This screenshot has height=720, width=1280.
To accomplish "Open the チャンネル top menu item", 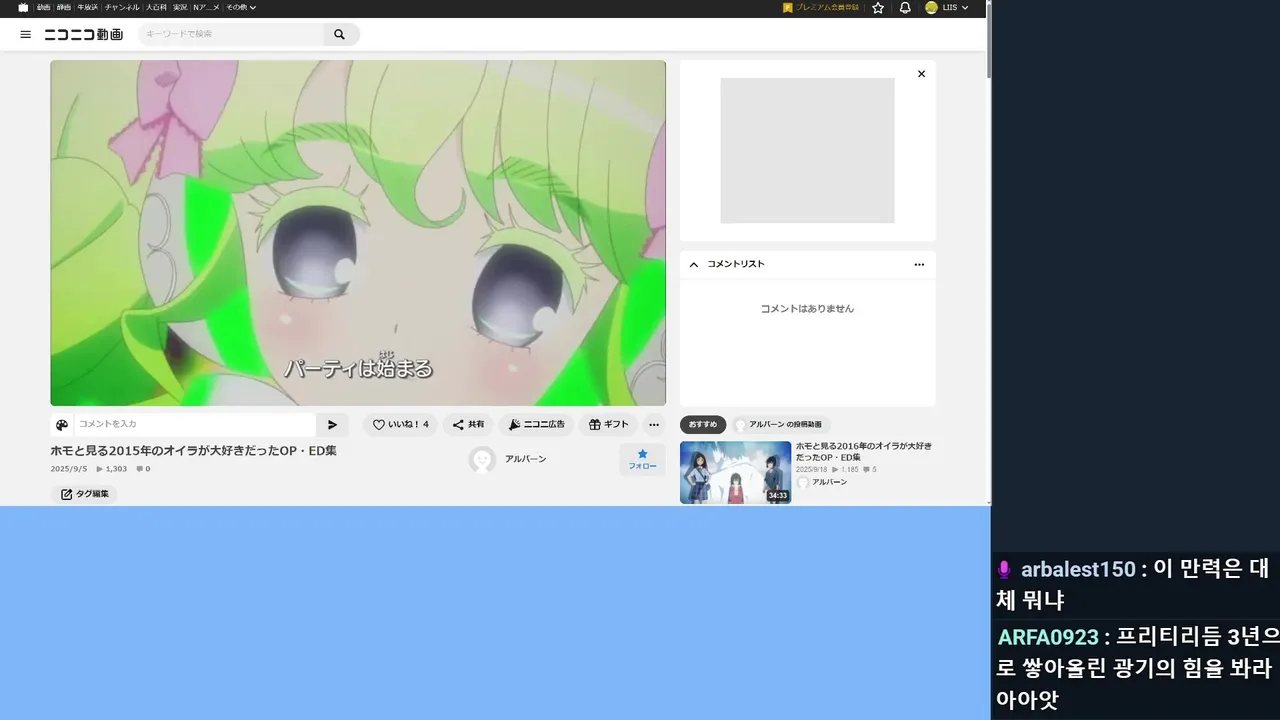I will (122, 7).
